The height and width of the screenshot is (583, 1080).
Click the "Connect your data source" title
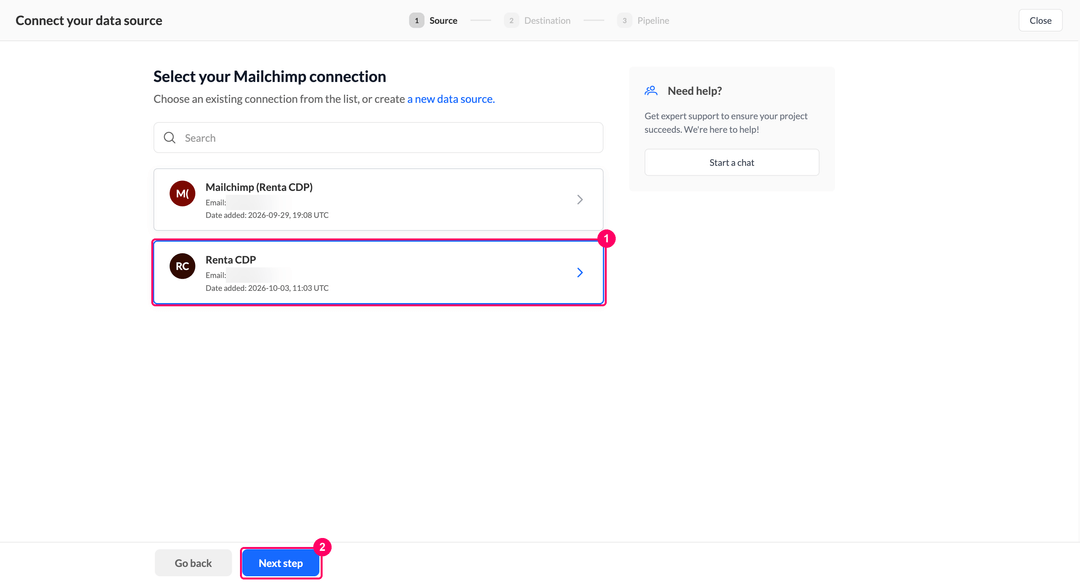tap(89, 21)
